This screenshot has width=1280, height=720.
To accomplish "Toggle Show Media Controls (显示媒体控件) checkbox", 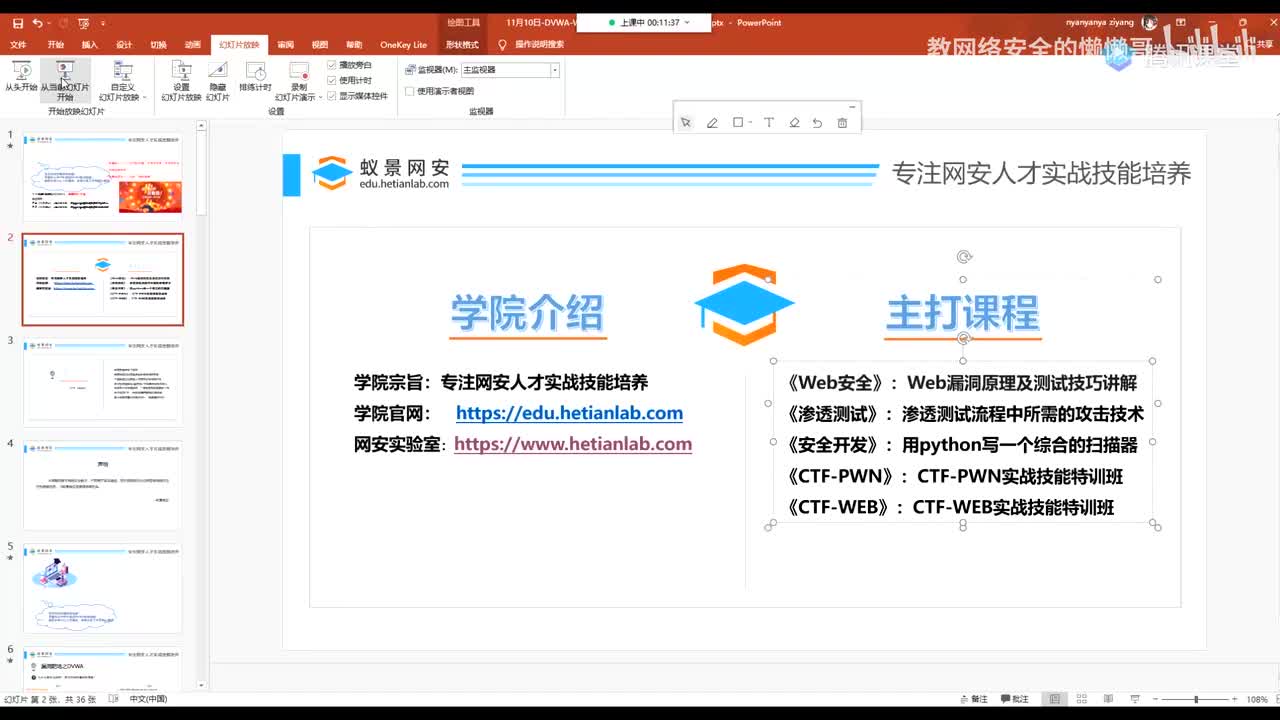I will (x=332, y=96).
